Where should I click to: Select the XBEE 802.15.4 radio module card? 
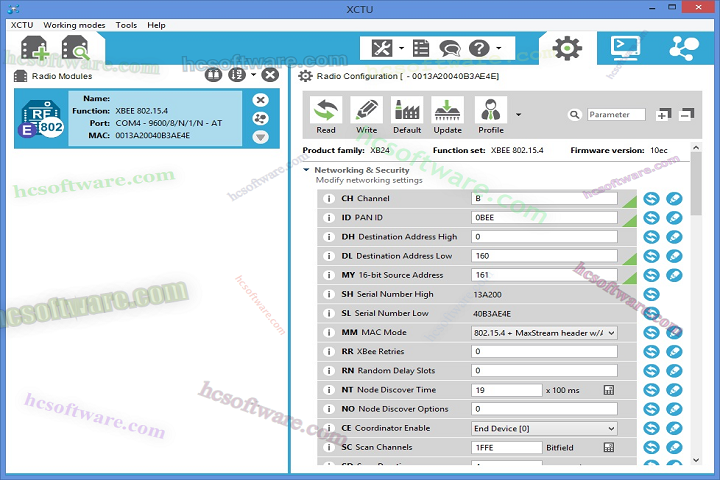click(x=146, y=119)
